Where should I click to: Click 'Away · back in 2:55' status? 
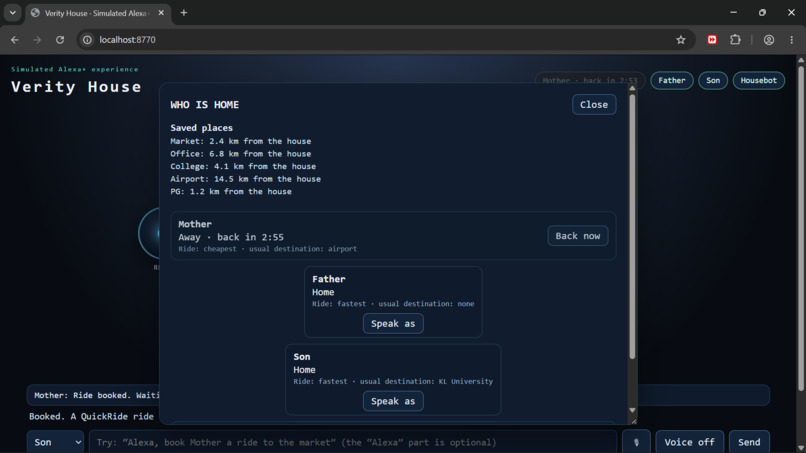pyautogui.click(x=231, y=237)
